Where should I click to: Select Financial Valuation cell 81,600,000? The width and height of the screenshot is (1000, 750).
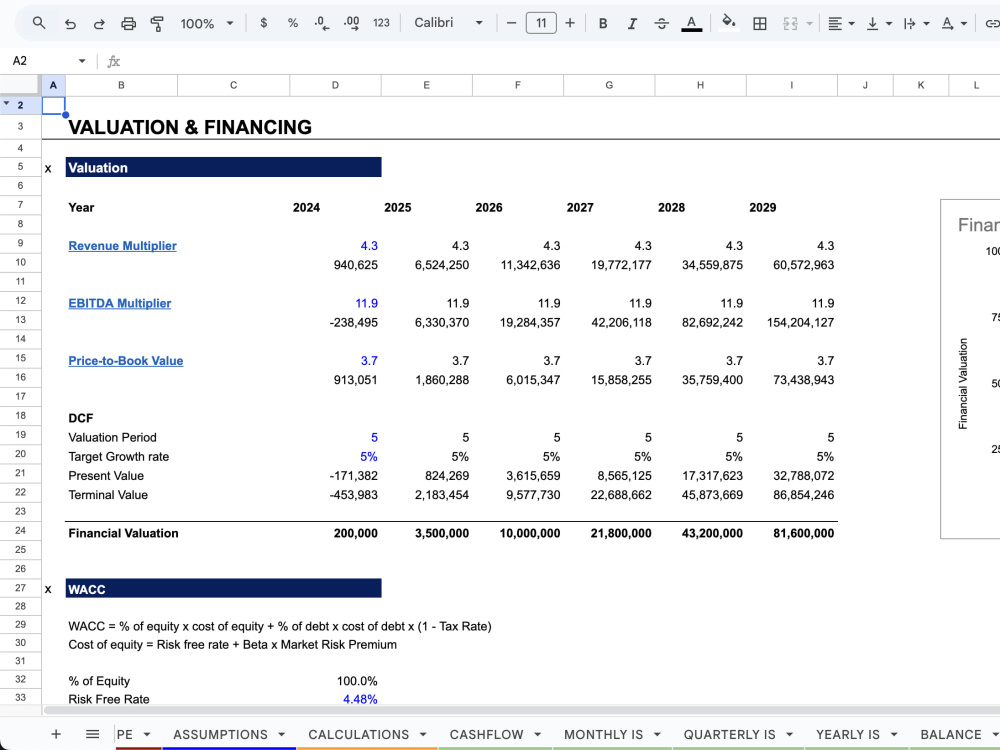click(791, 533)
